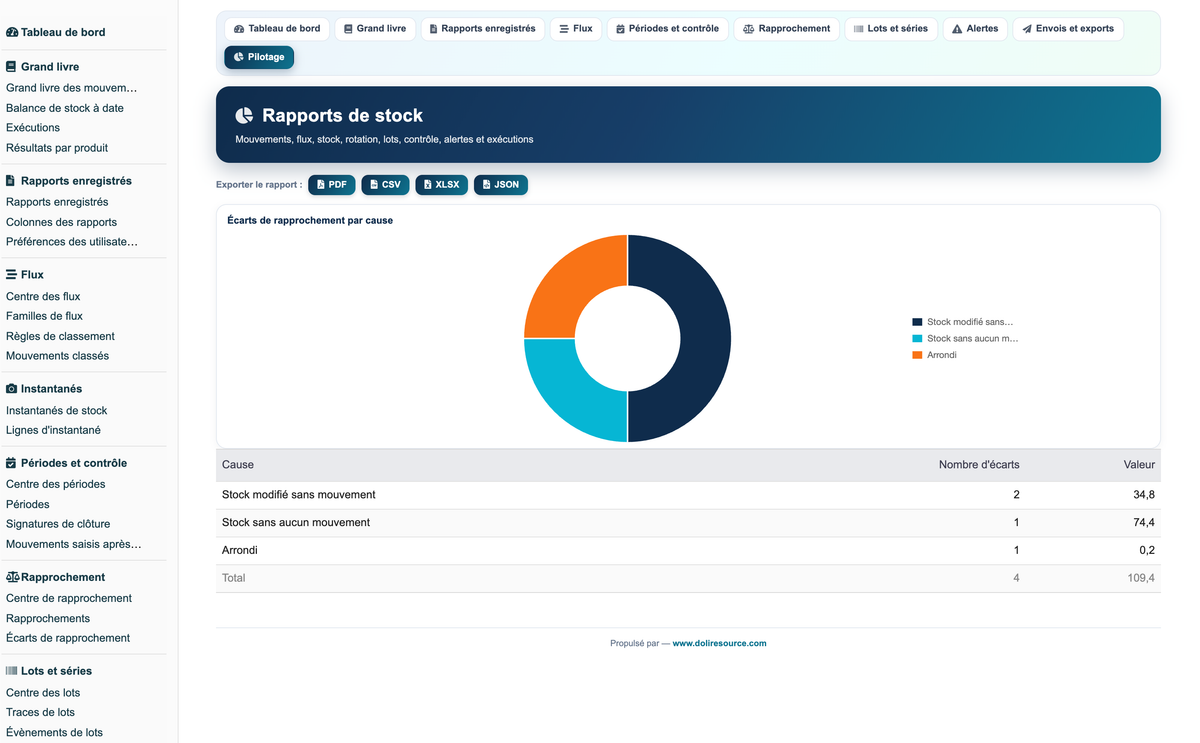Click the file icon on the JSON export button
Viewport: 1200px width, 743px height.
point(487,185)
